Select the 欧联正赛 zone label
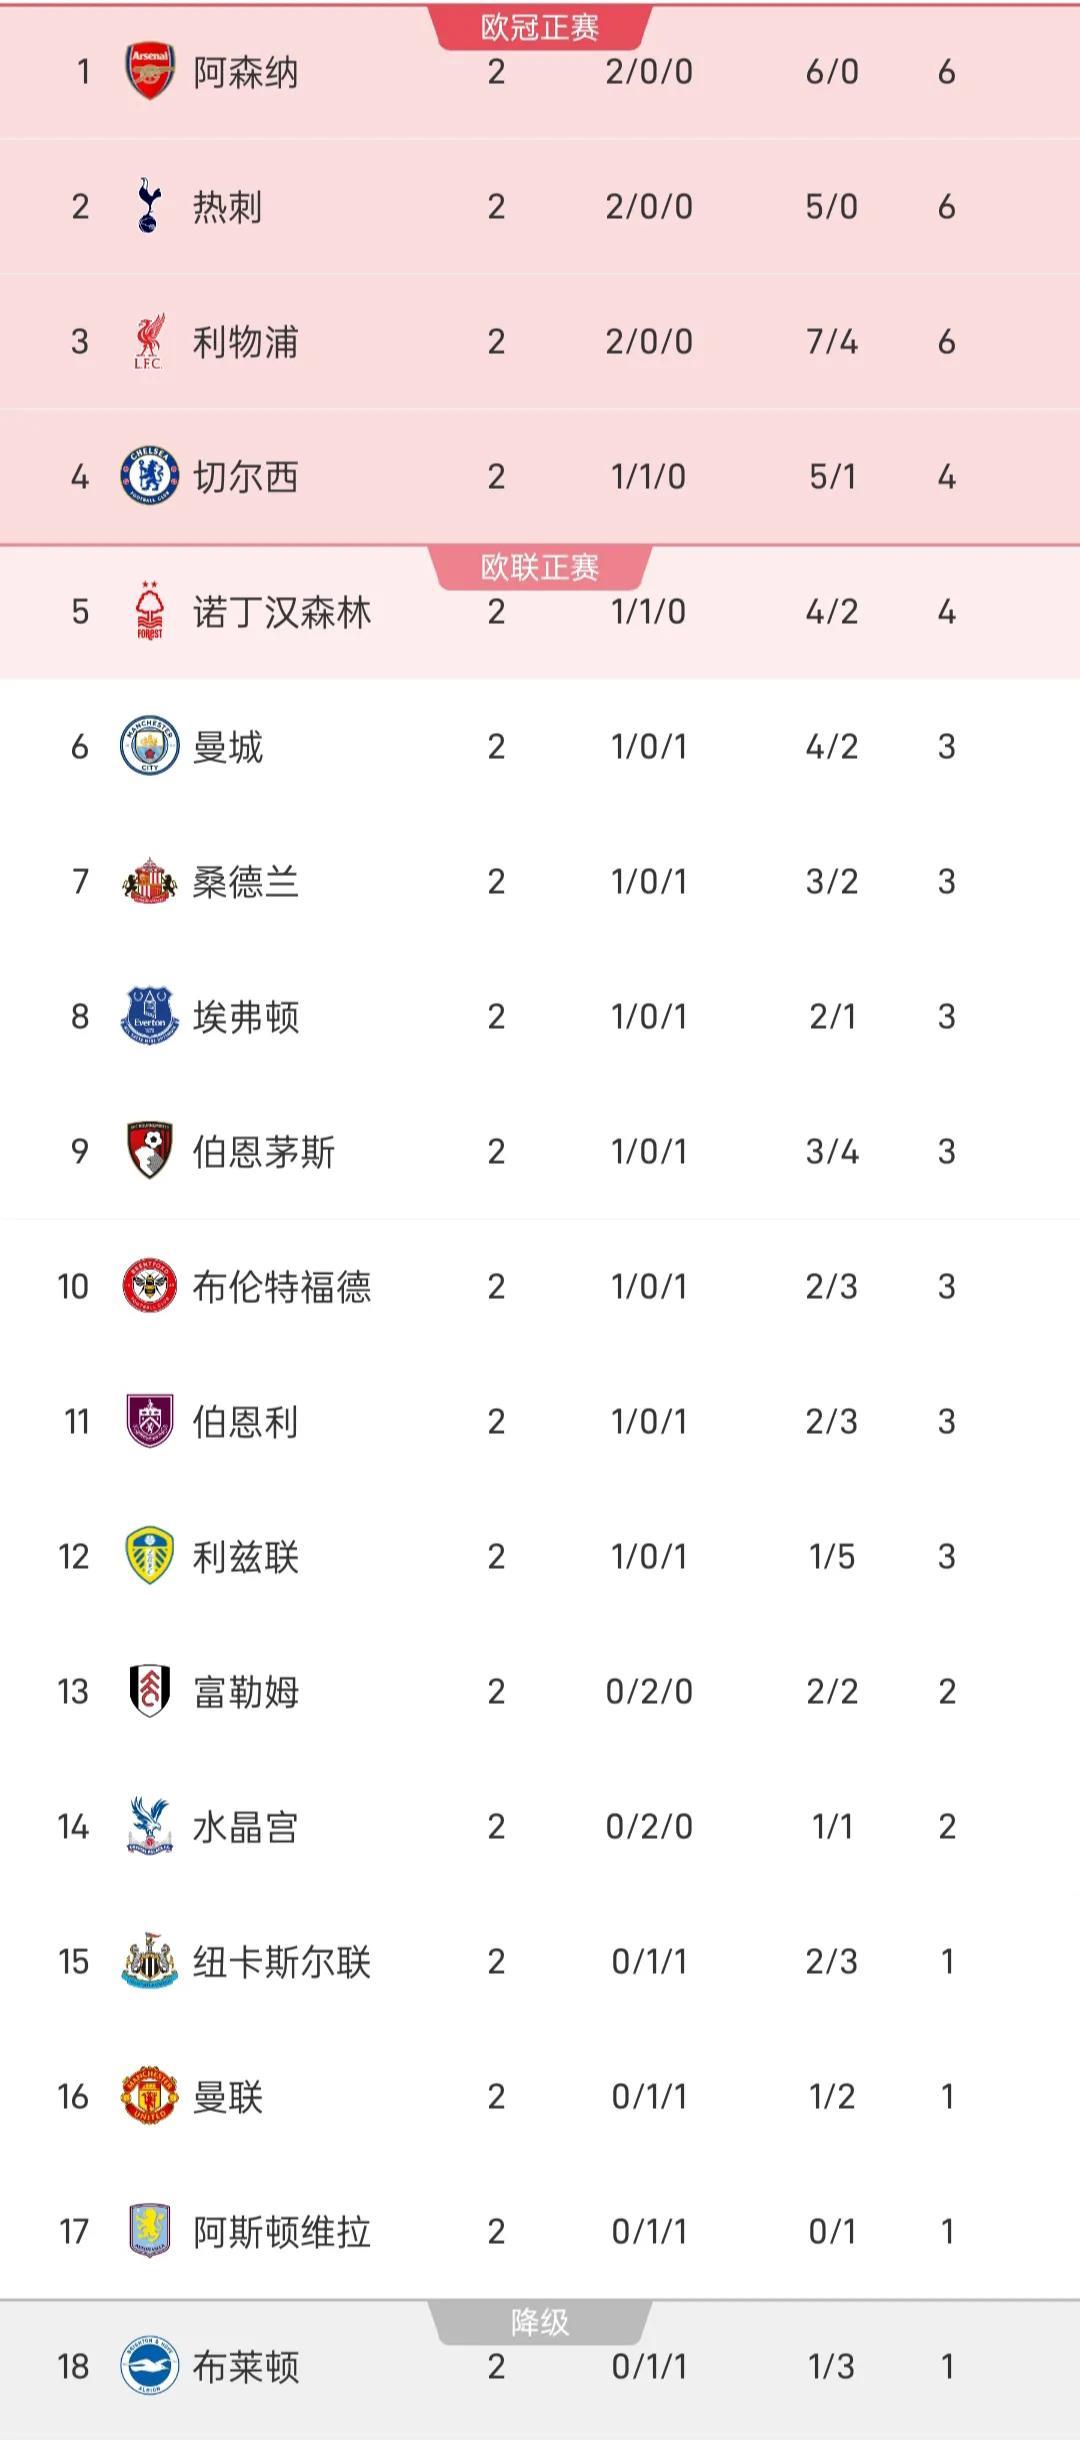The height and width of the screenshot is (2440, 1080). (x=540, y=567)
